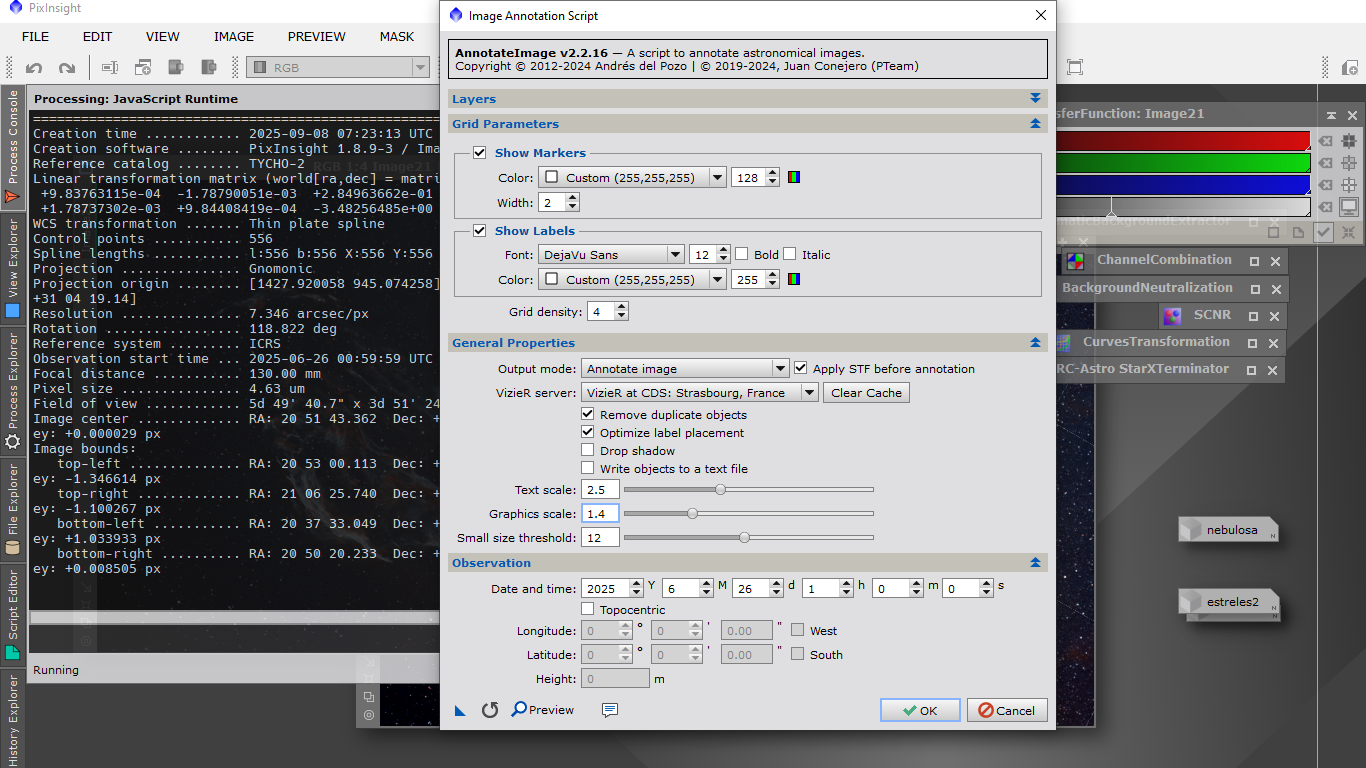1366x768 pixels.
Task: Enable the Topocentric checkbox
Action: click(x=588, y=610)
